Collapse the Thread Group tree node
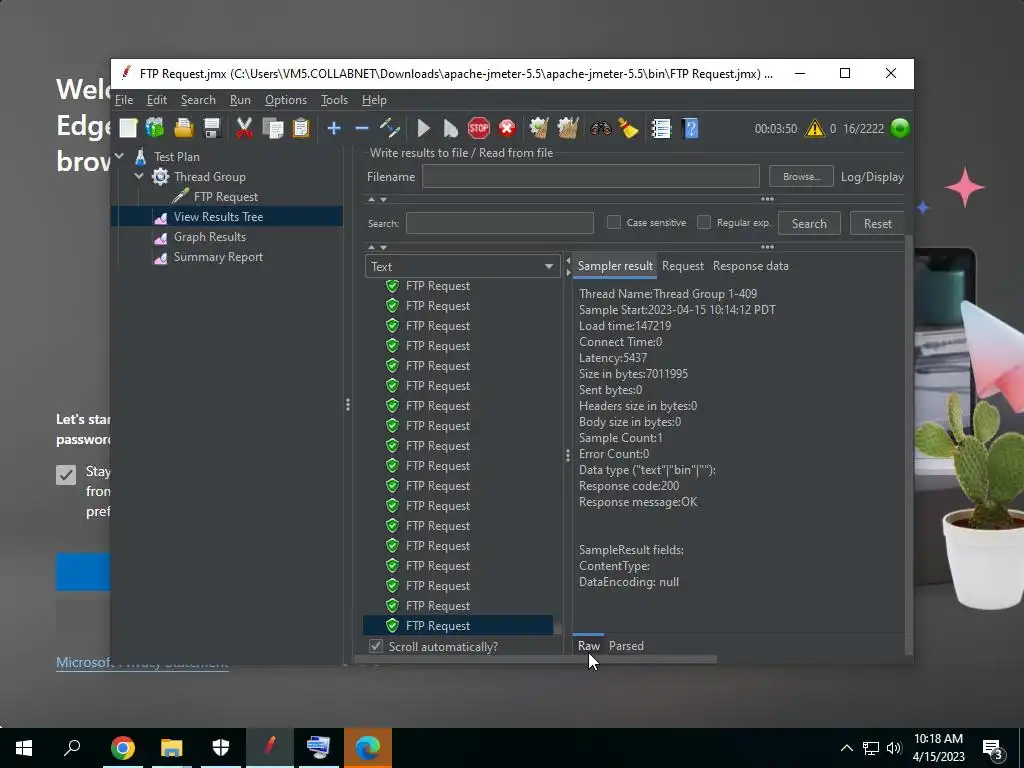This screenshot has height=768, width=1024. [x=139, y=176]
